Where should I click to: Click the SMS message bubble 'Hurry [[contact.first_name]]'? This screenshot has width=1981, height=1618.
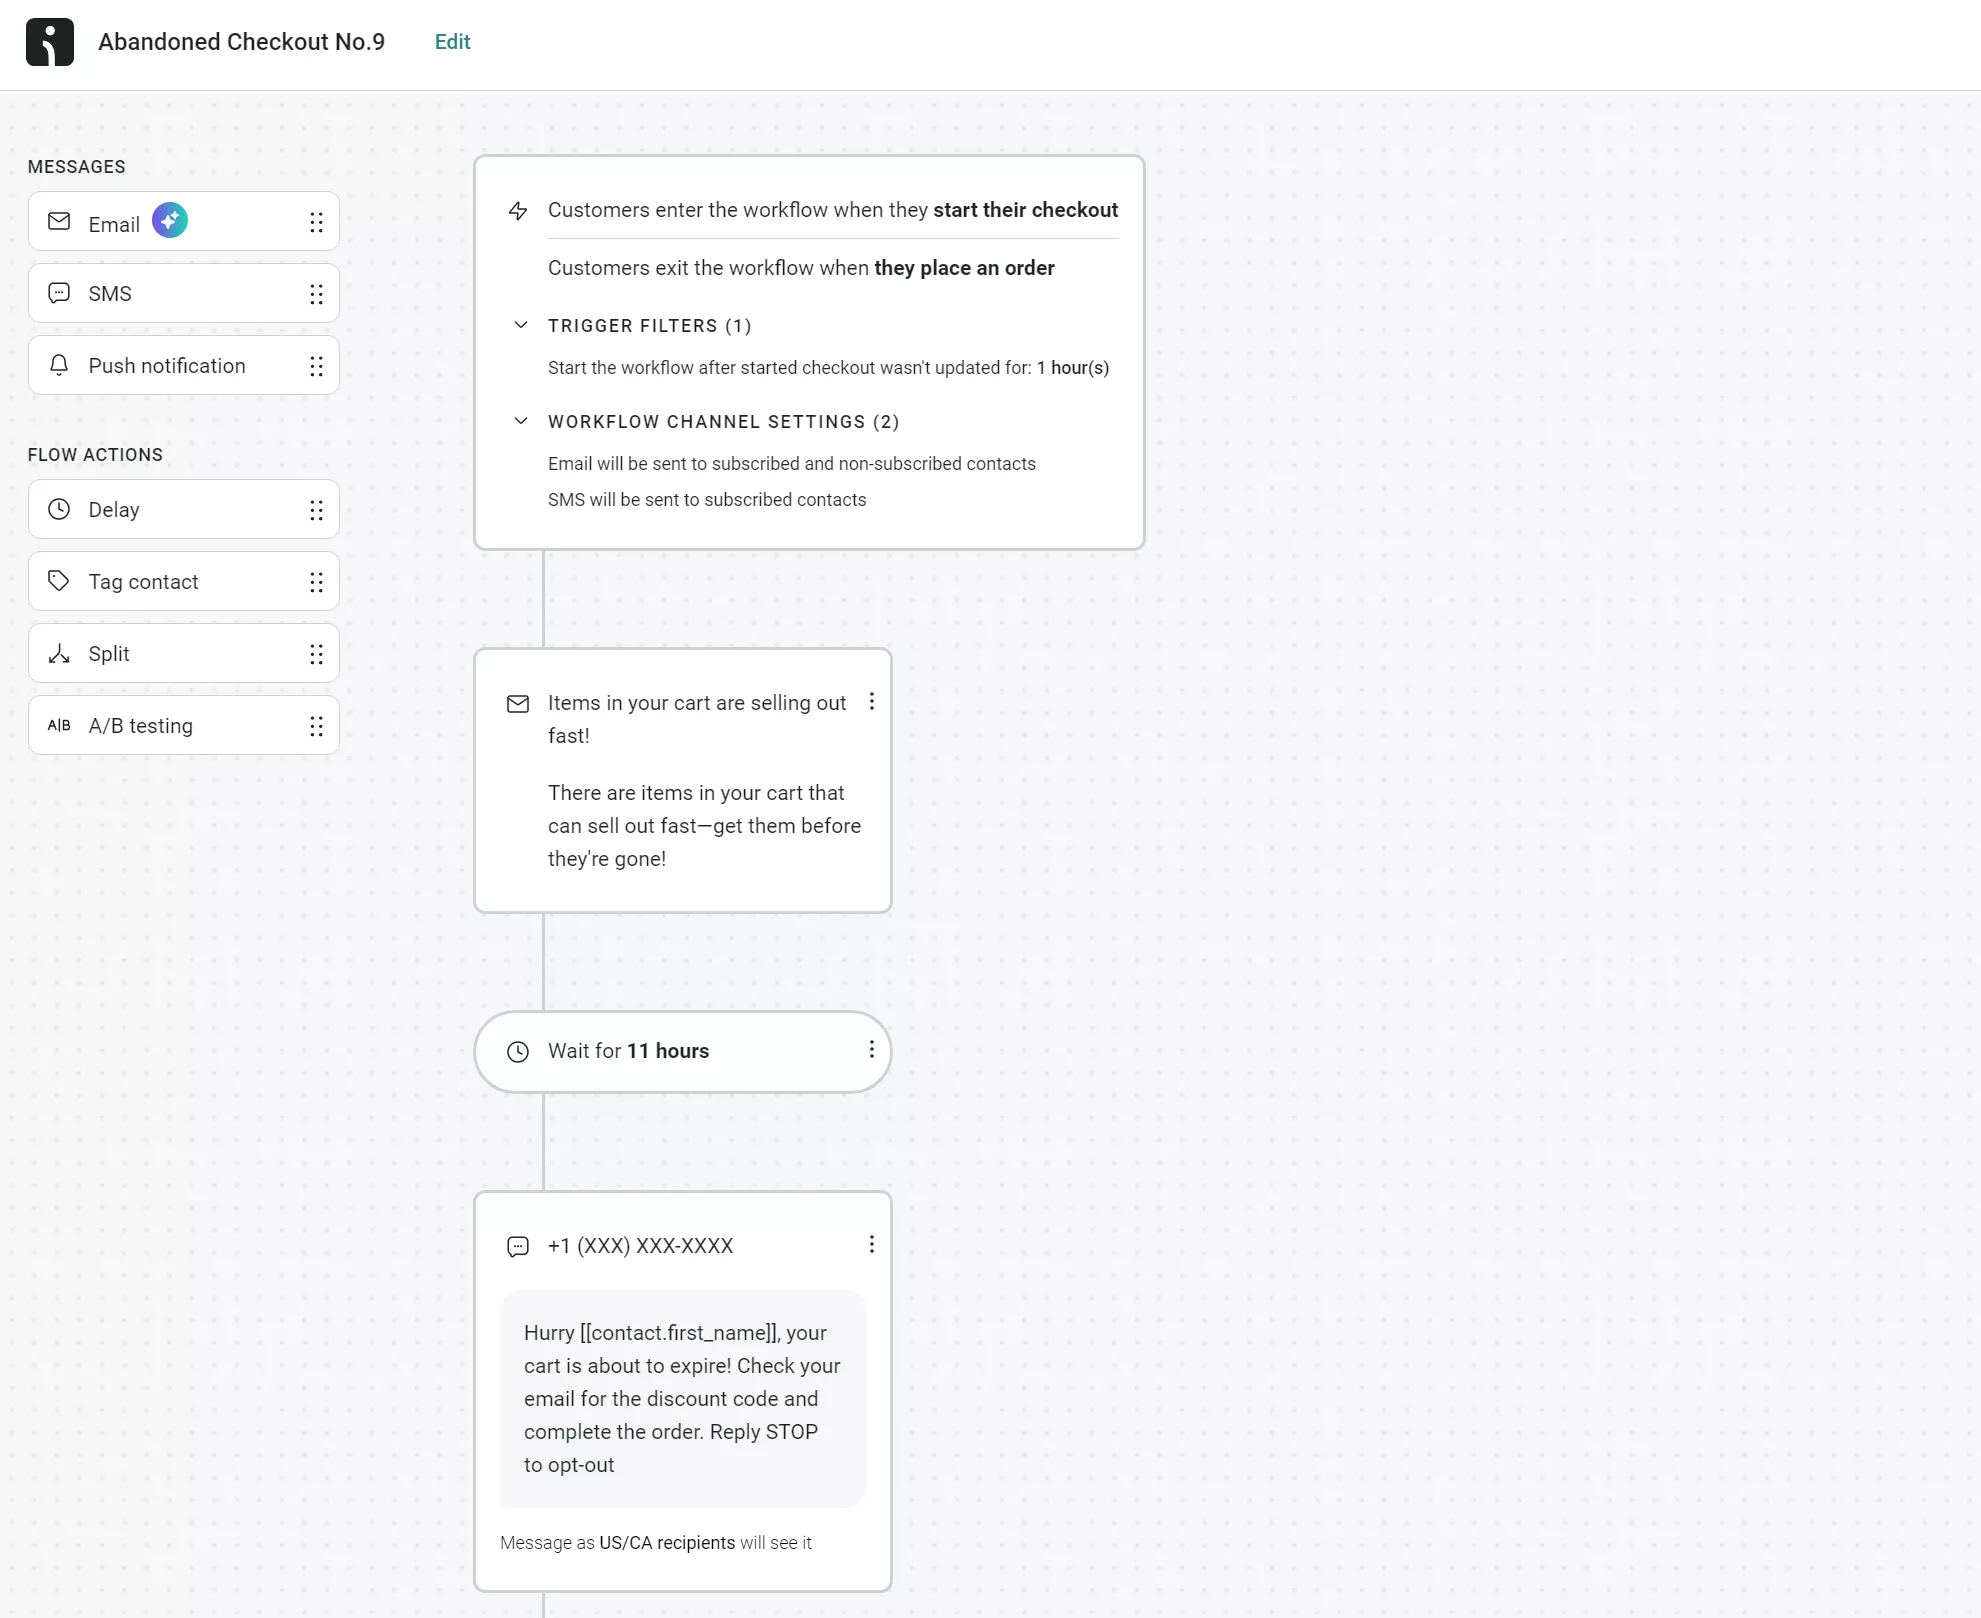tap(682, 1399)
